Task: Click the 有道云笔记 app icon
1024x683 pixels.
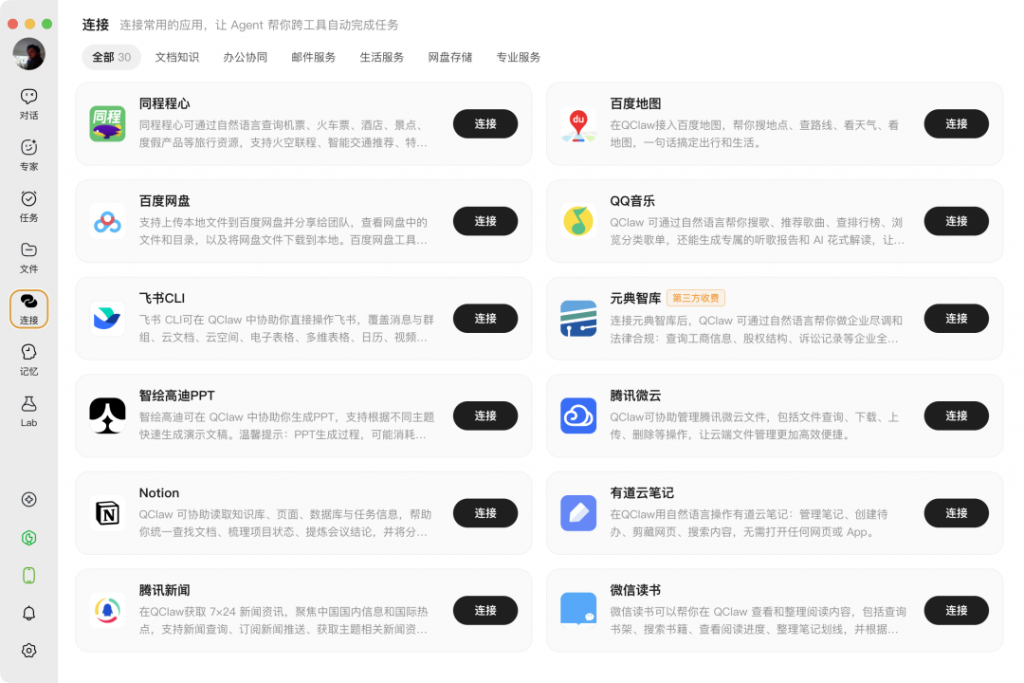Action: click(x=578, y=513)
